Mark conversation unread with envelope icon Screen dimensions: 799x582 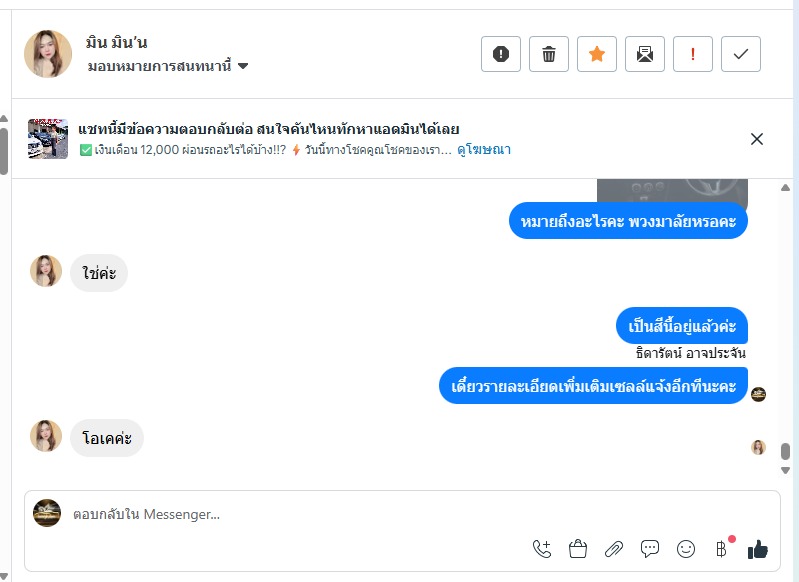645,54
